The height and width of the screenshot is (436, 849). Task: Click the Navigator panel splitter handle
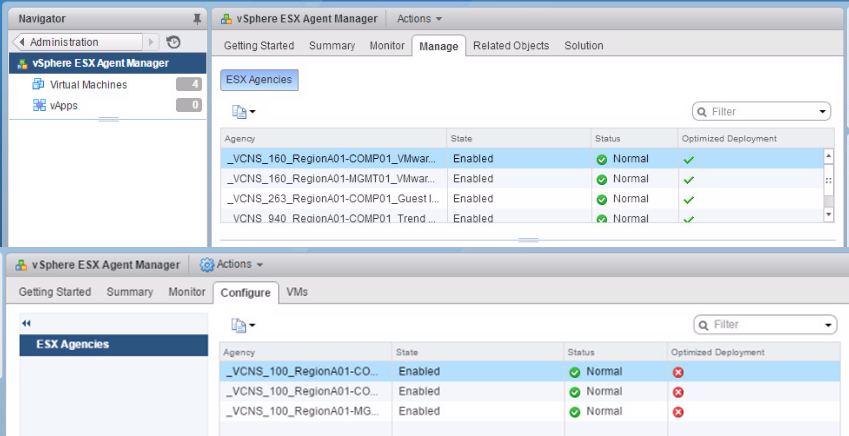108,120
